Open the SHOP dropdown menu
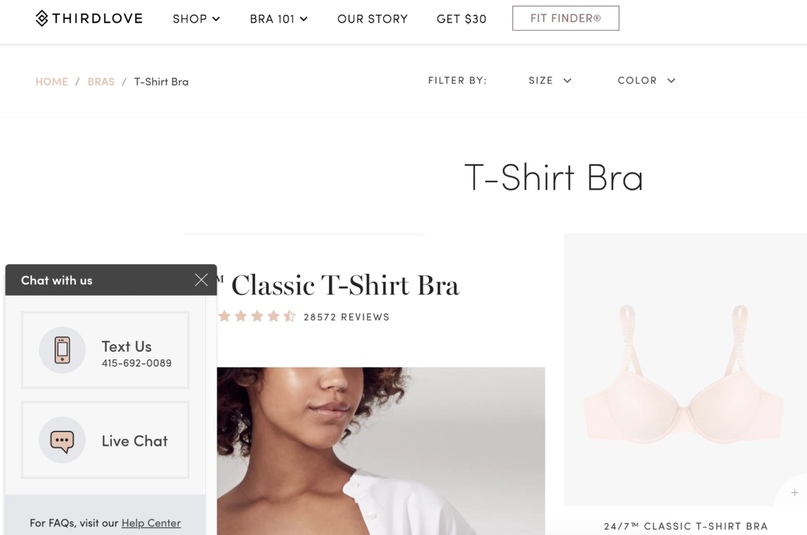 pyautogui.click(x=196, y=19)
